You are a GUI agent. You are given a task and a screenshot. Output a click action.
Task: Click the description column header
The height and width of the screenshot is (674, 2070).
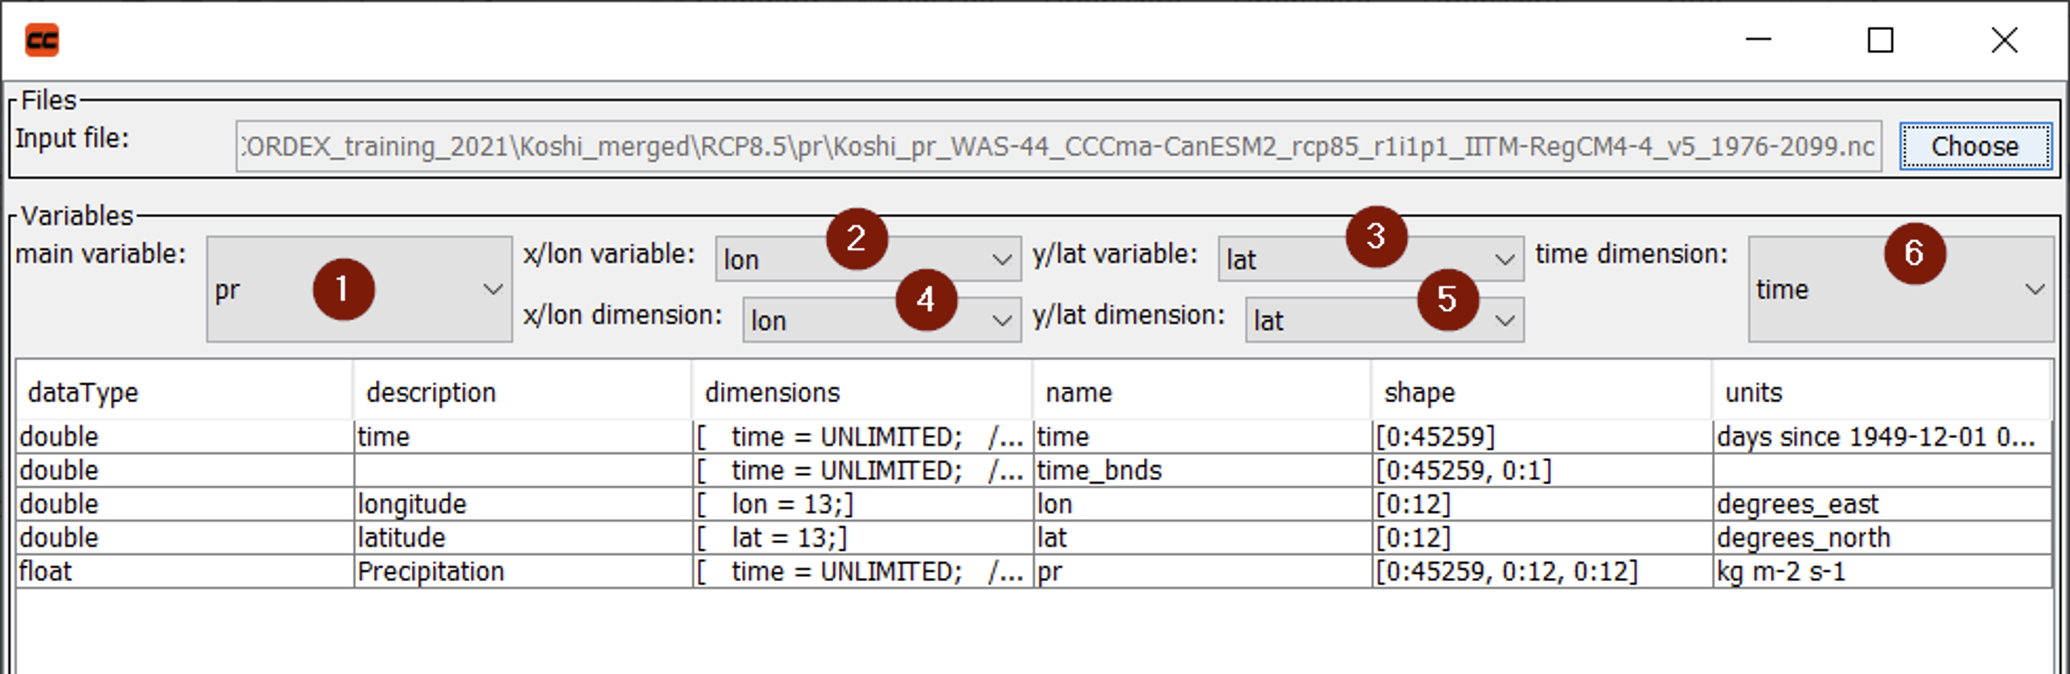tap(522, 393)
